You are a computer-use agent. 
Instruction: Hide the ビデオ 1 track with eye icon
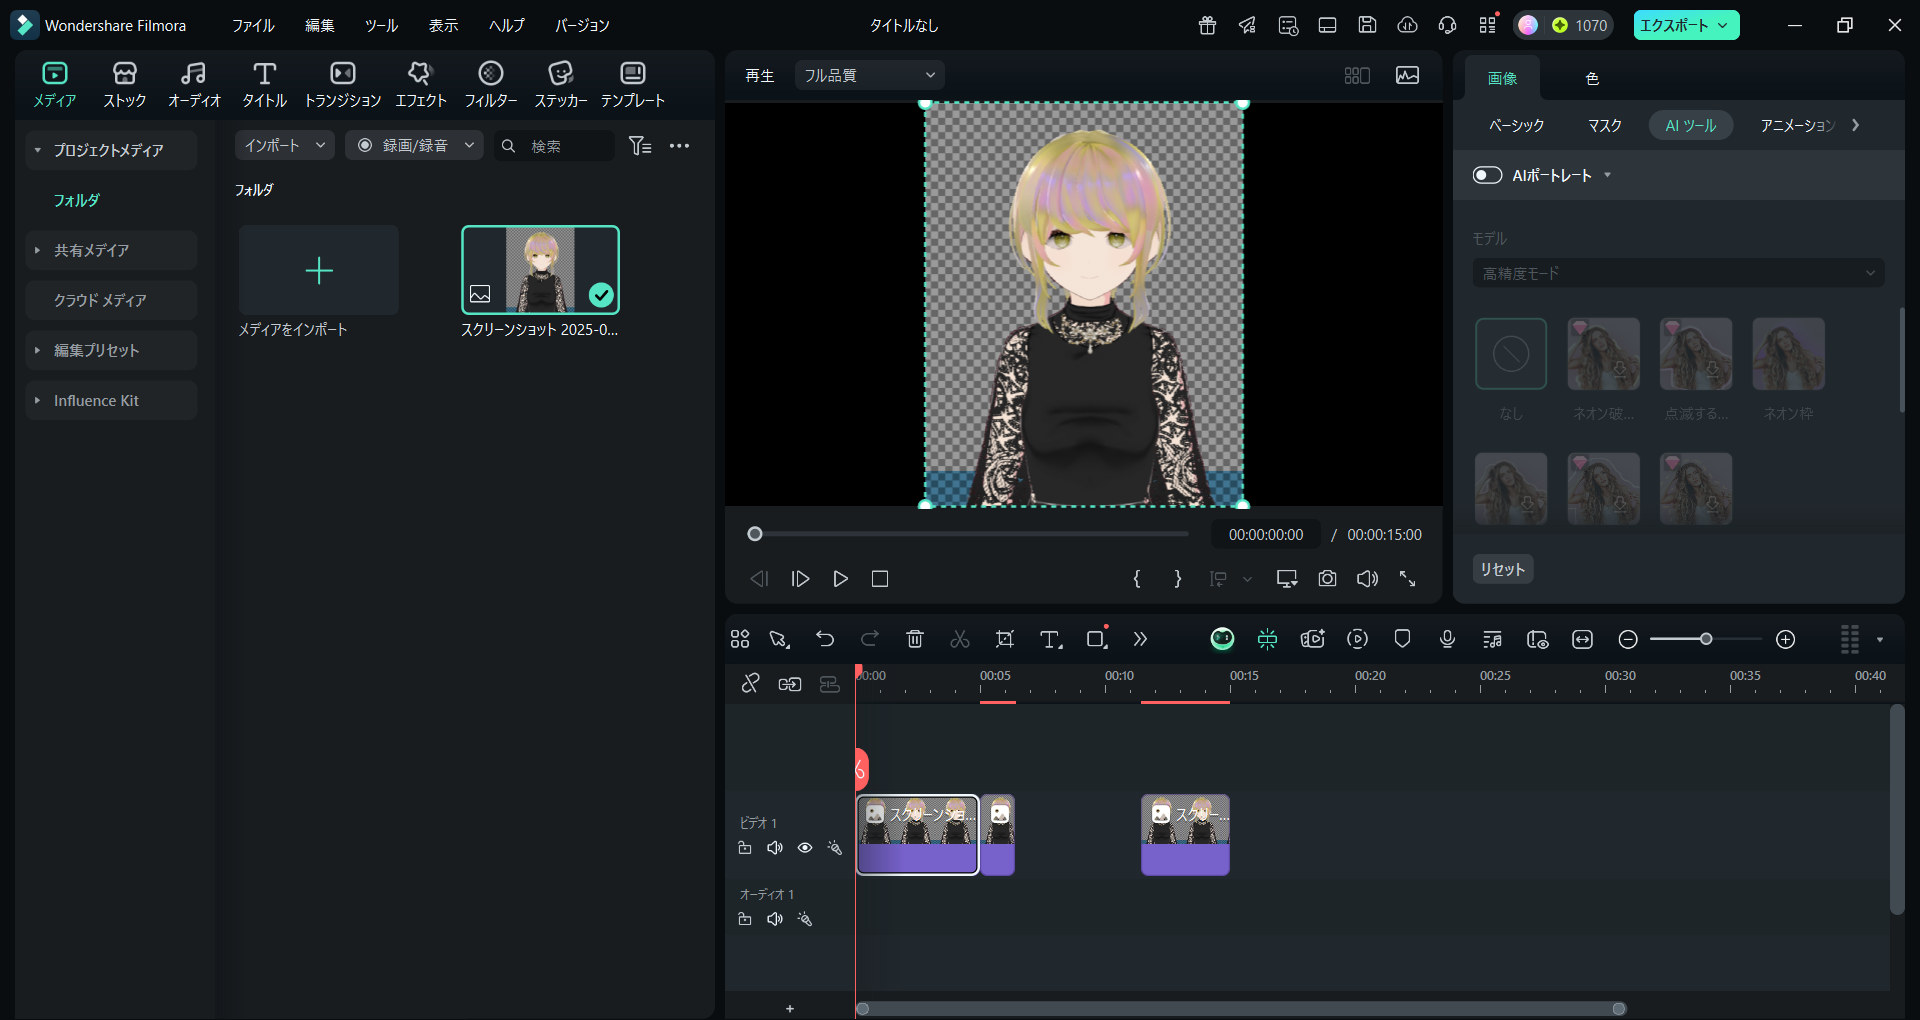pyautogui.click(x=805, y=848)
